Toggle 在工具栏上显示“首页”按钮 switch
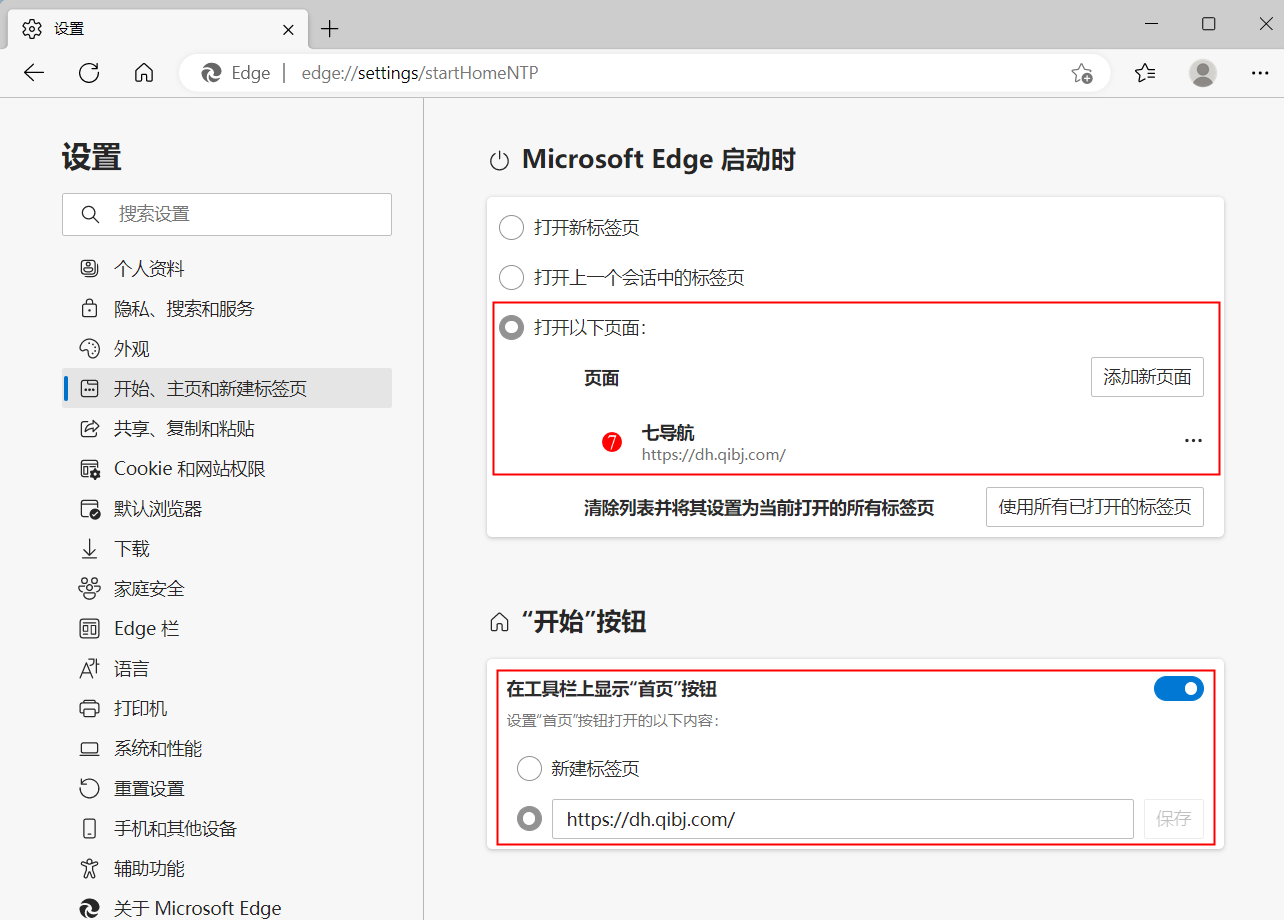Image resolution: width=1284 pixels, height=920 pixels. click(x=1179, y=689)
